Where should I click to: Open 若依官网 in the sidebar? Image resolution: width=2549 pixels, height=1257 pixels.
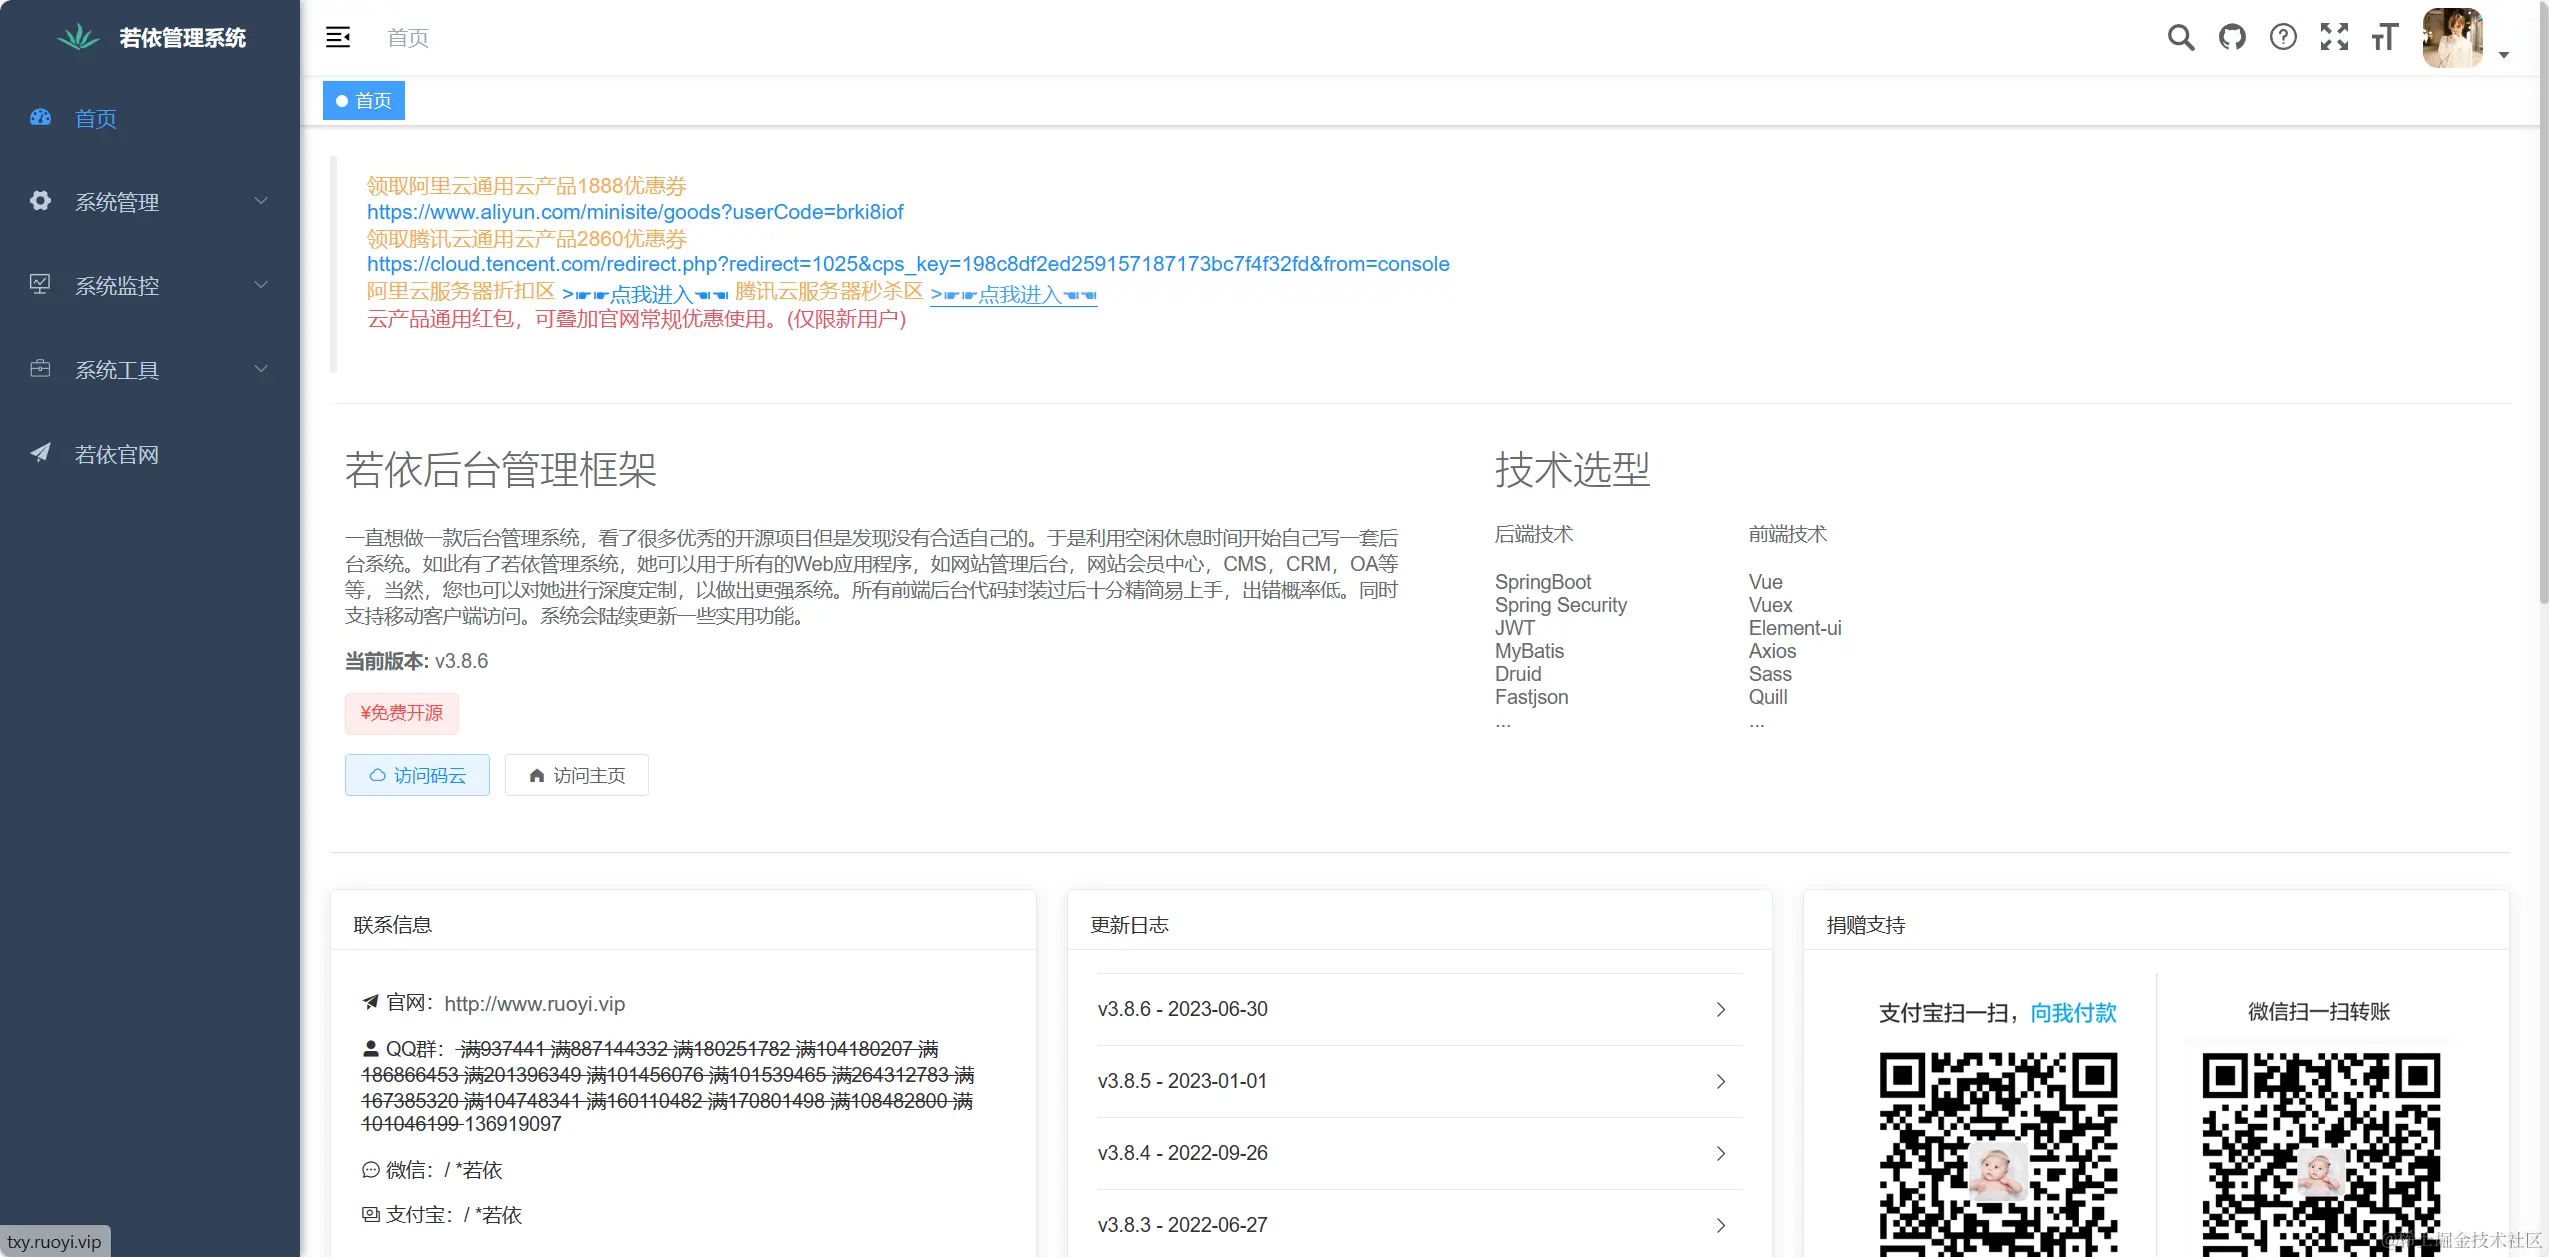117,455
